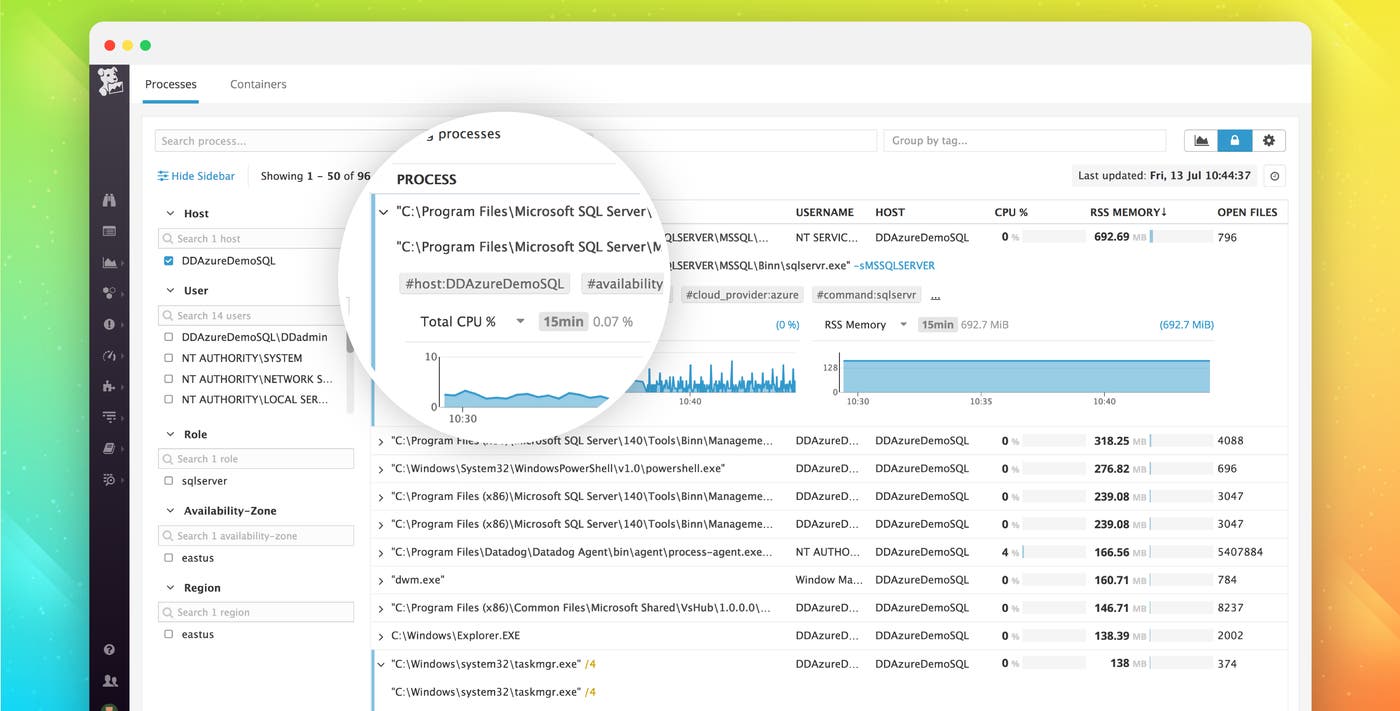Switch to the Containers tab

pyautogui.click(x=258, y=84)
